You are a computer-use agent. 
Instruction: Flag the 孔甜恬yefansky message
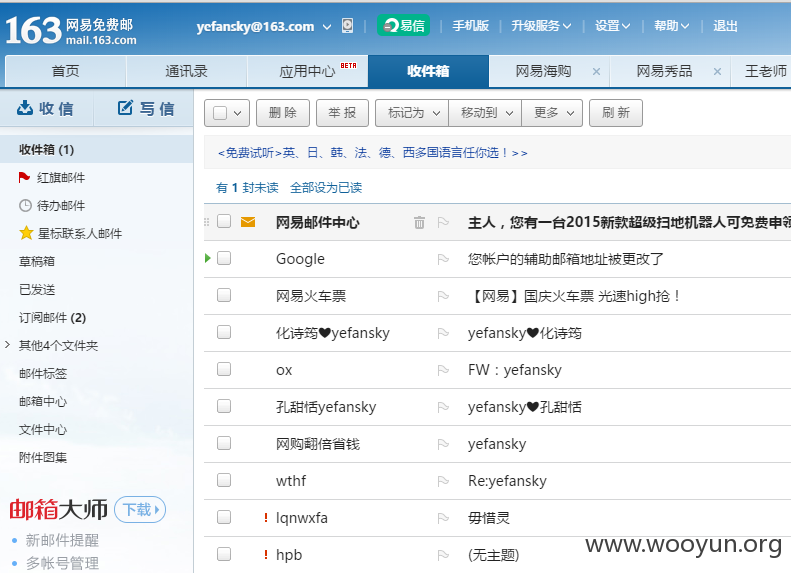coord(443,407)
